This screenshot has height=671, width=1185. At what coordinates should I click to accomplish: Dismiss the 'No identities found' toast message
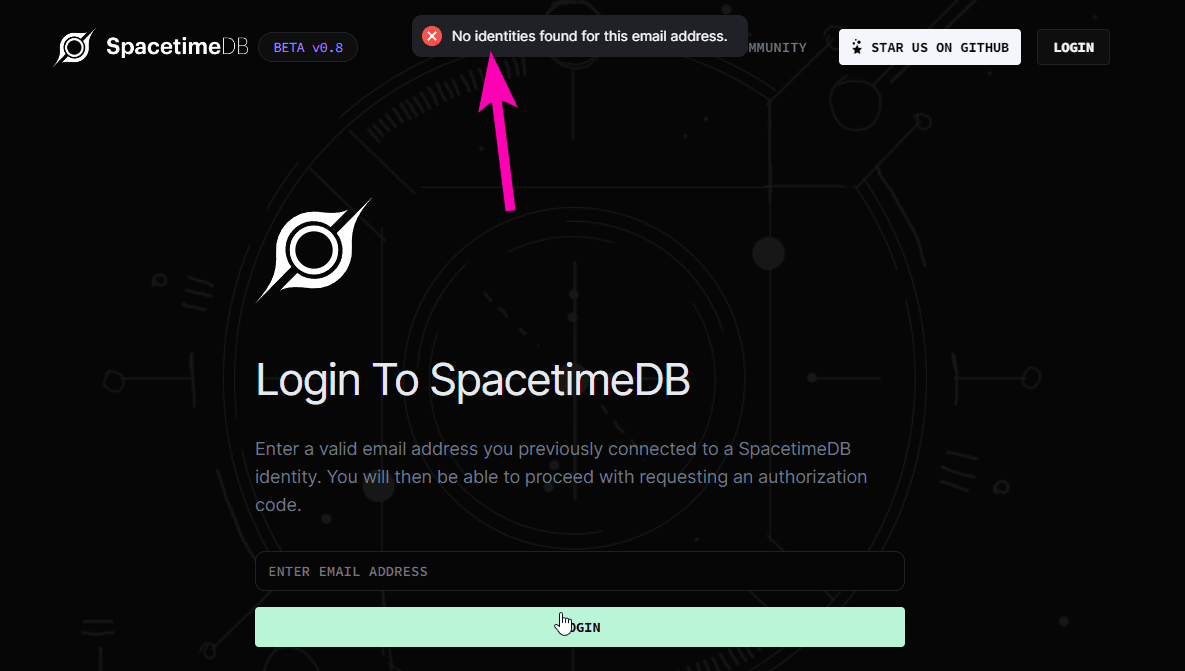click(589, 36)
